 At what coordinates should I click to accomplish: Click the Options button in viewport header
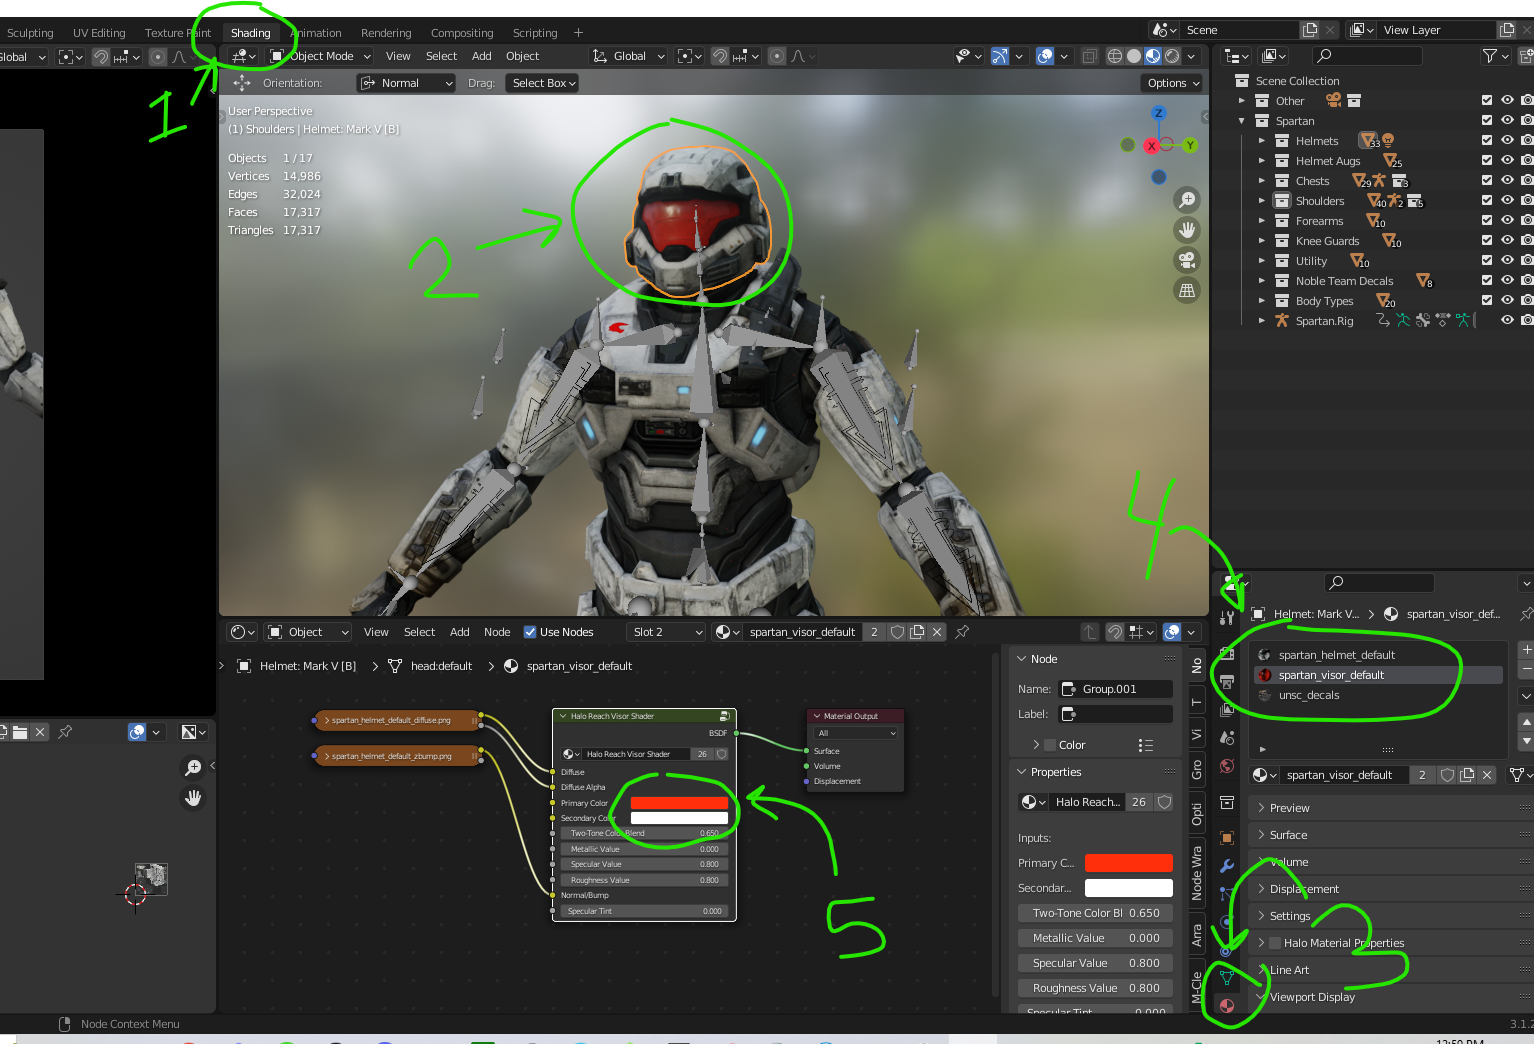[x=1173, y=83]
